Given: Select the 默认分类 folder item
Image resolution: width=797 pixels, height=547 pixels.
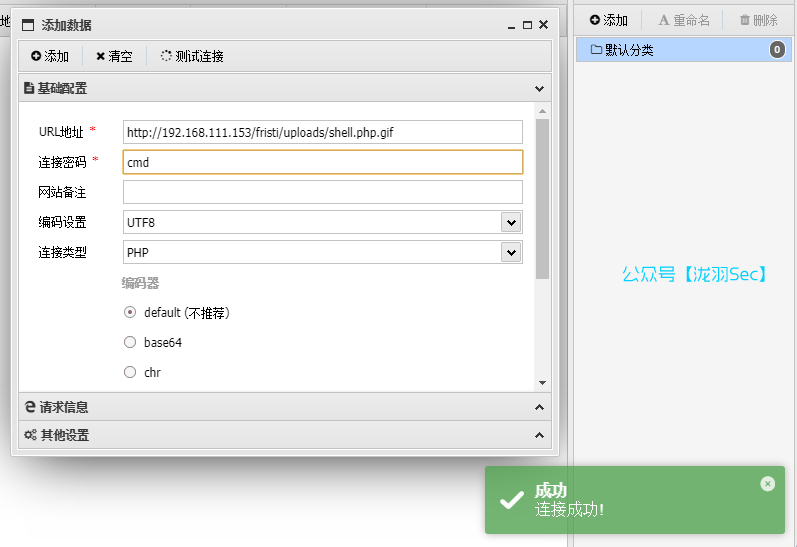Looking at the screenshot, I should (628, 50).
